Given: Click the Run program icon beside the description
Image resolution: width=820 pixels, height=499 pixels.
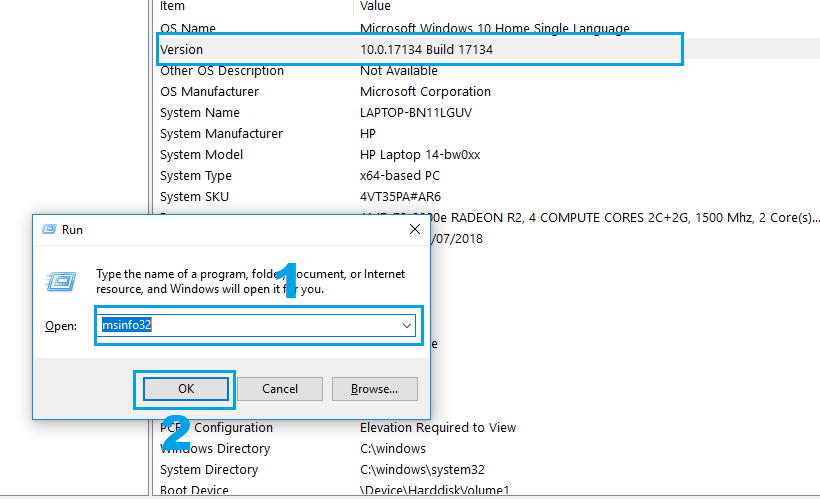Looking at the screenshot, I should [60, 282].
